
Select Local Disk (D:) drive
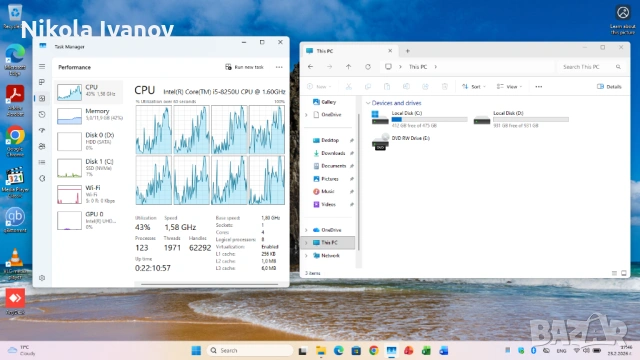(521, 119)
